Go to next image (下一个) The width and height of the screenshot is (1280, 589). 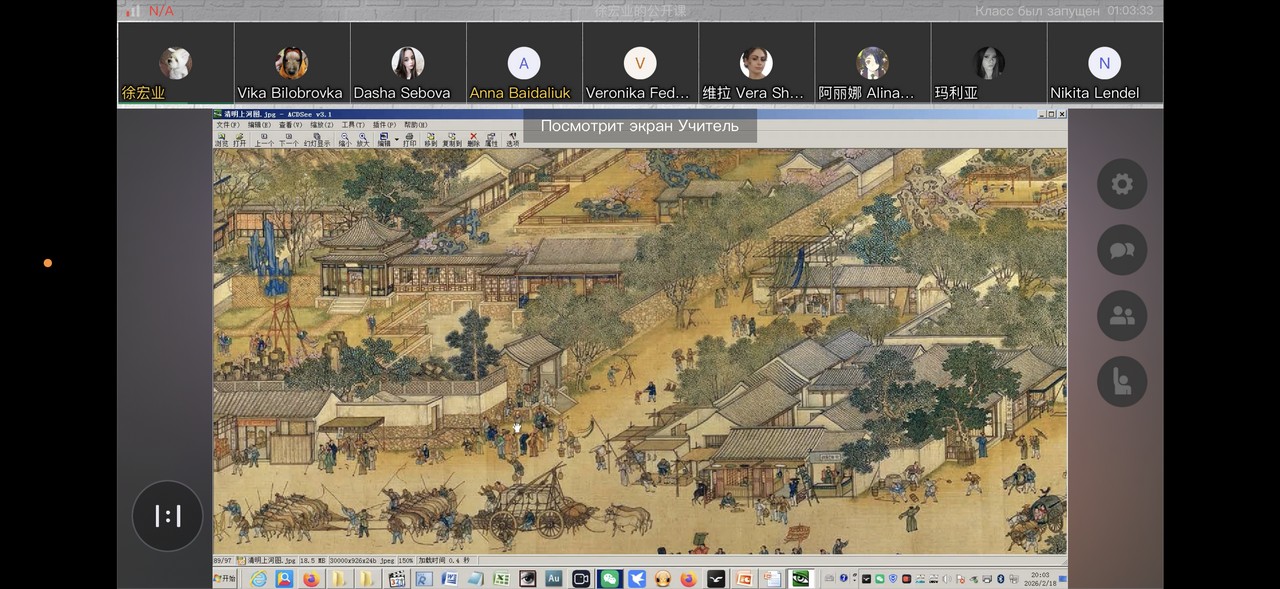tap(288, 139)
